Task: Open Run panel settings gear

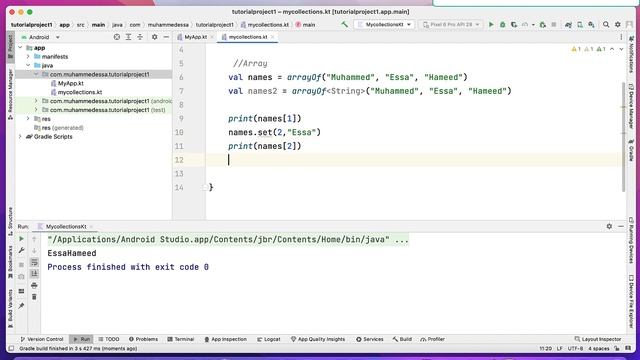Action: 609,226
